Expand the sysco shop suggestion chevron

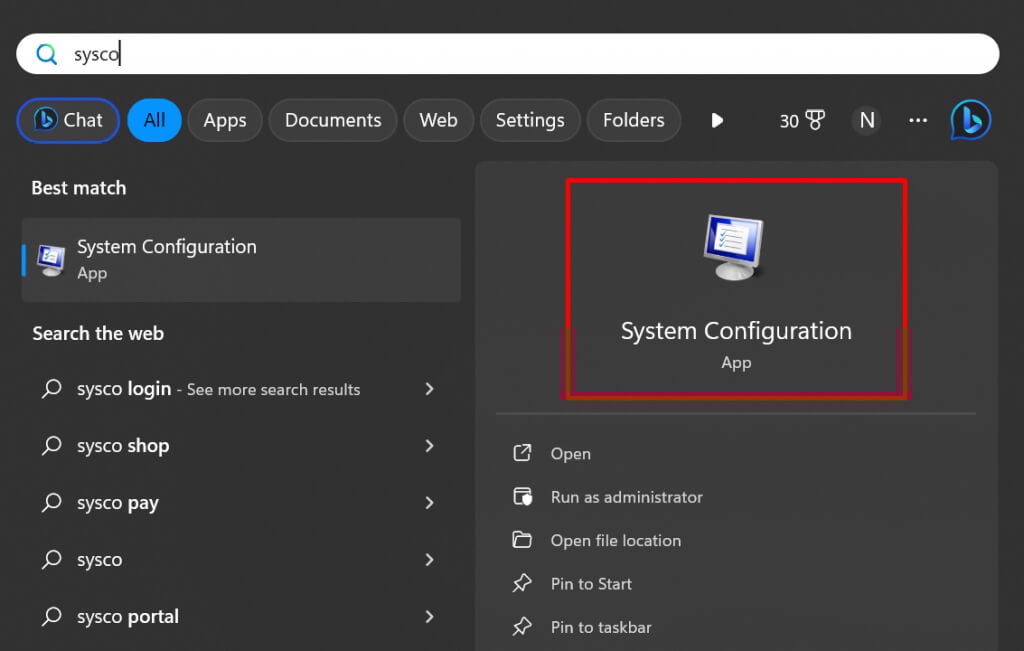point(429,446)
